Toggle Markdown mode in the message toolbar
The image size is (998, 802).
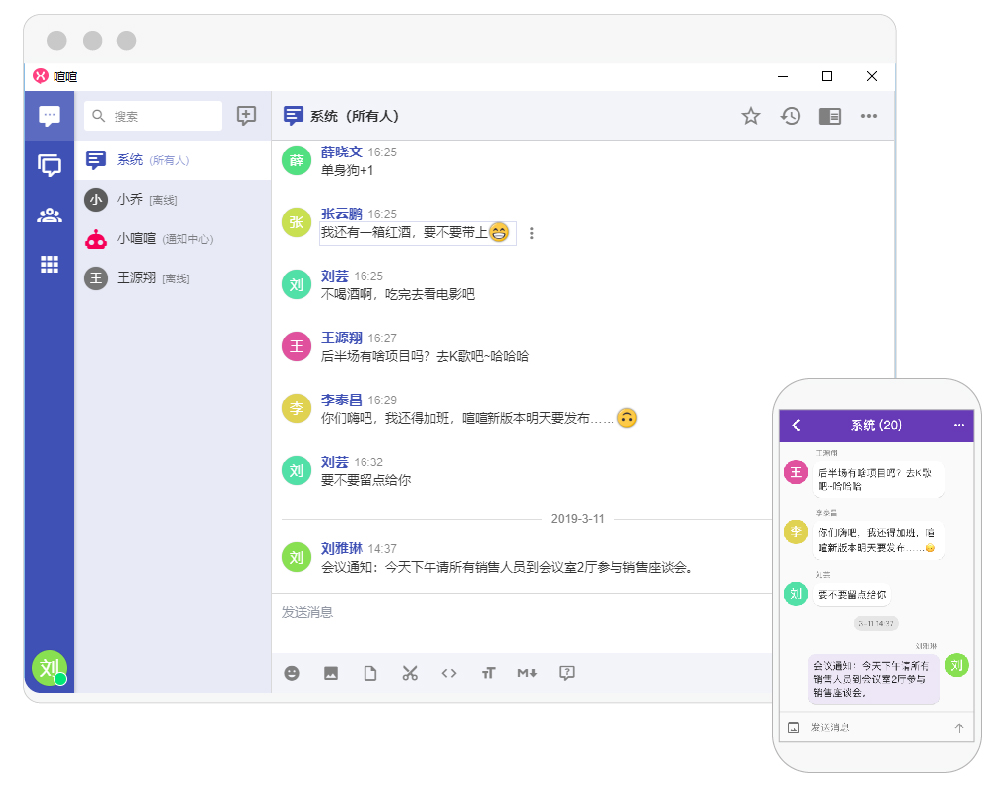527,673
